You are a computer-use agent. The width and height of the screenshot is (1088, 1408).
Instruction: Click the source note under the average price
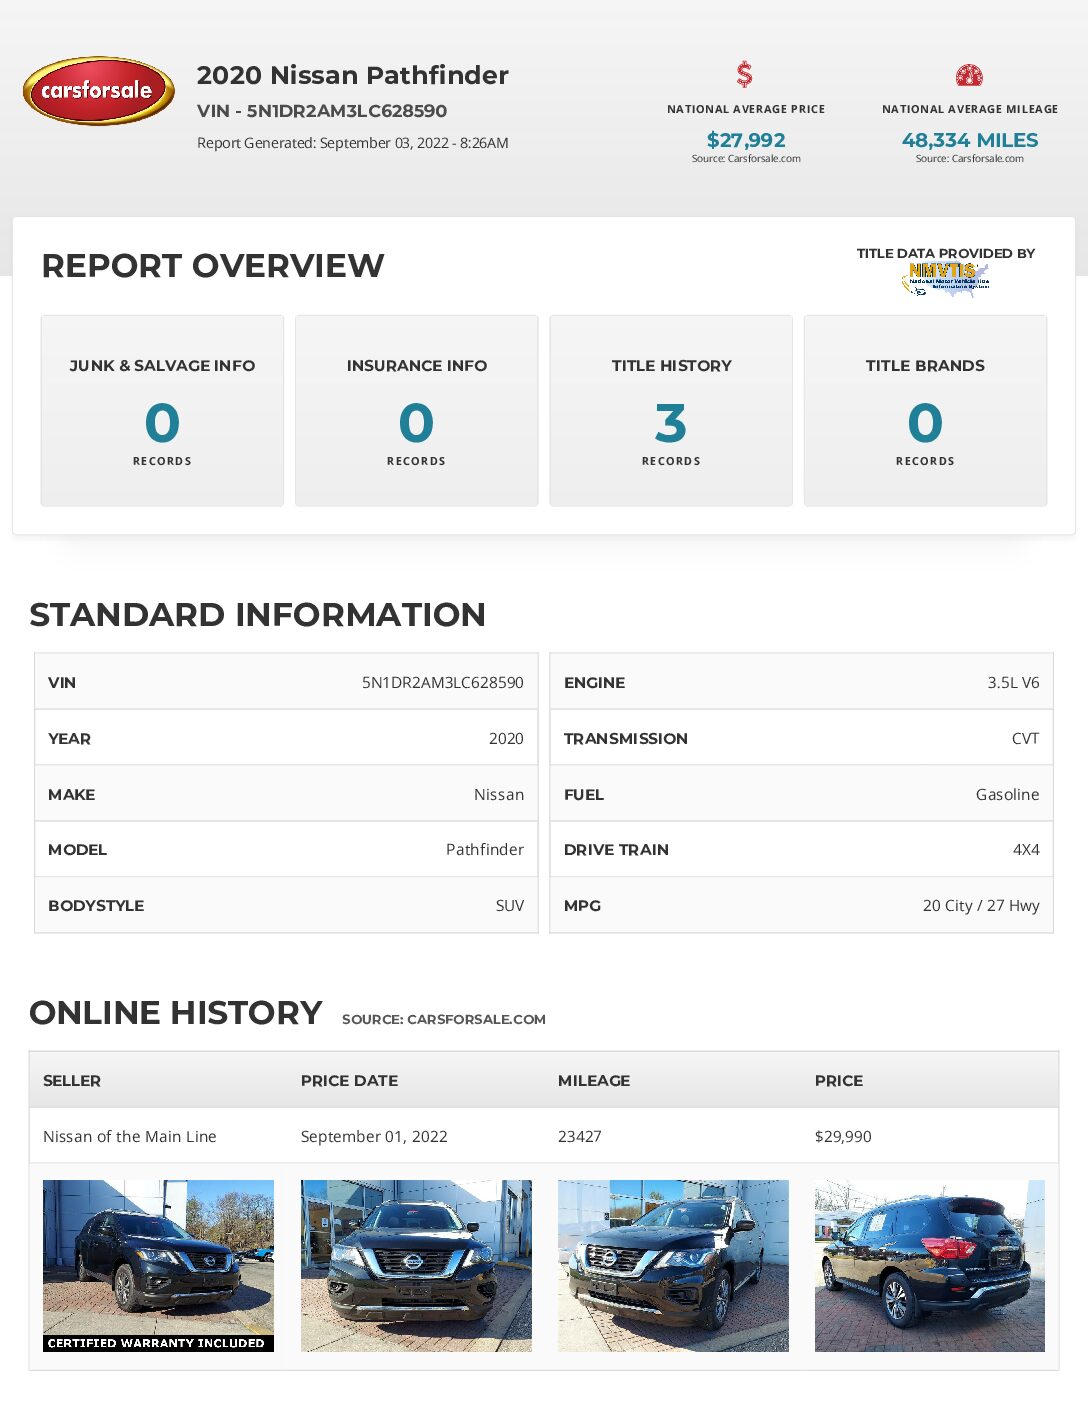[746, 158]
